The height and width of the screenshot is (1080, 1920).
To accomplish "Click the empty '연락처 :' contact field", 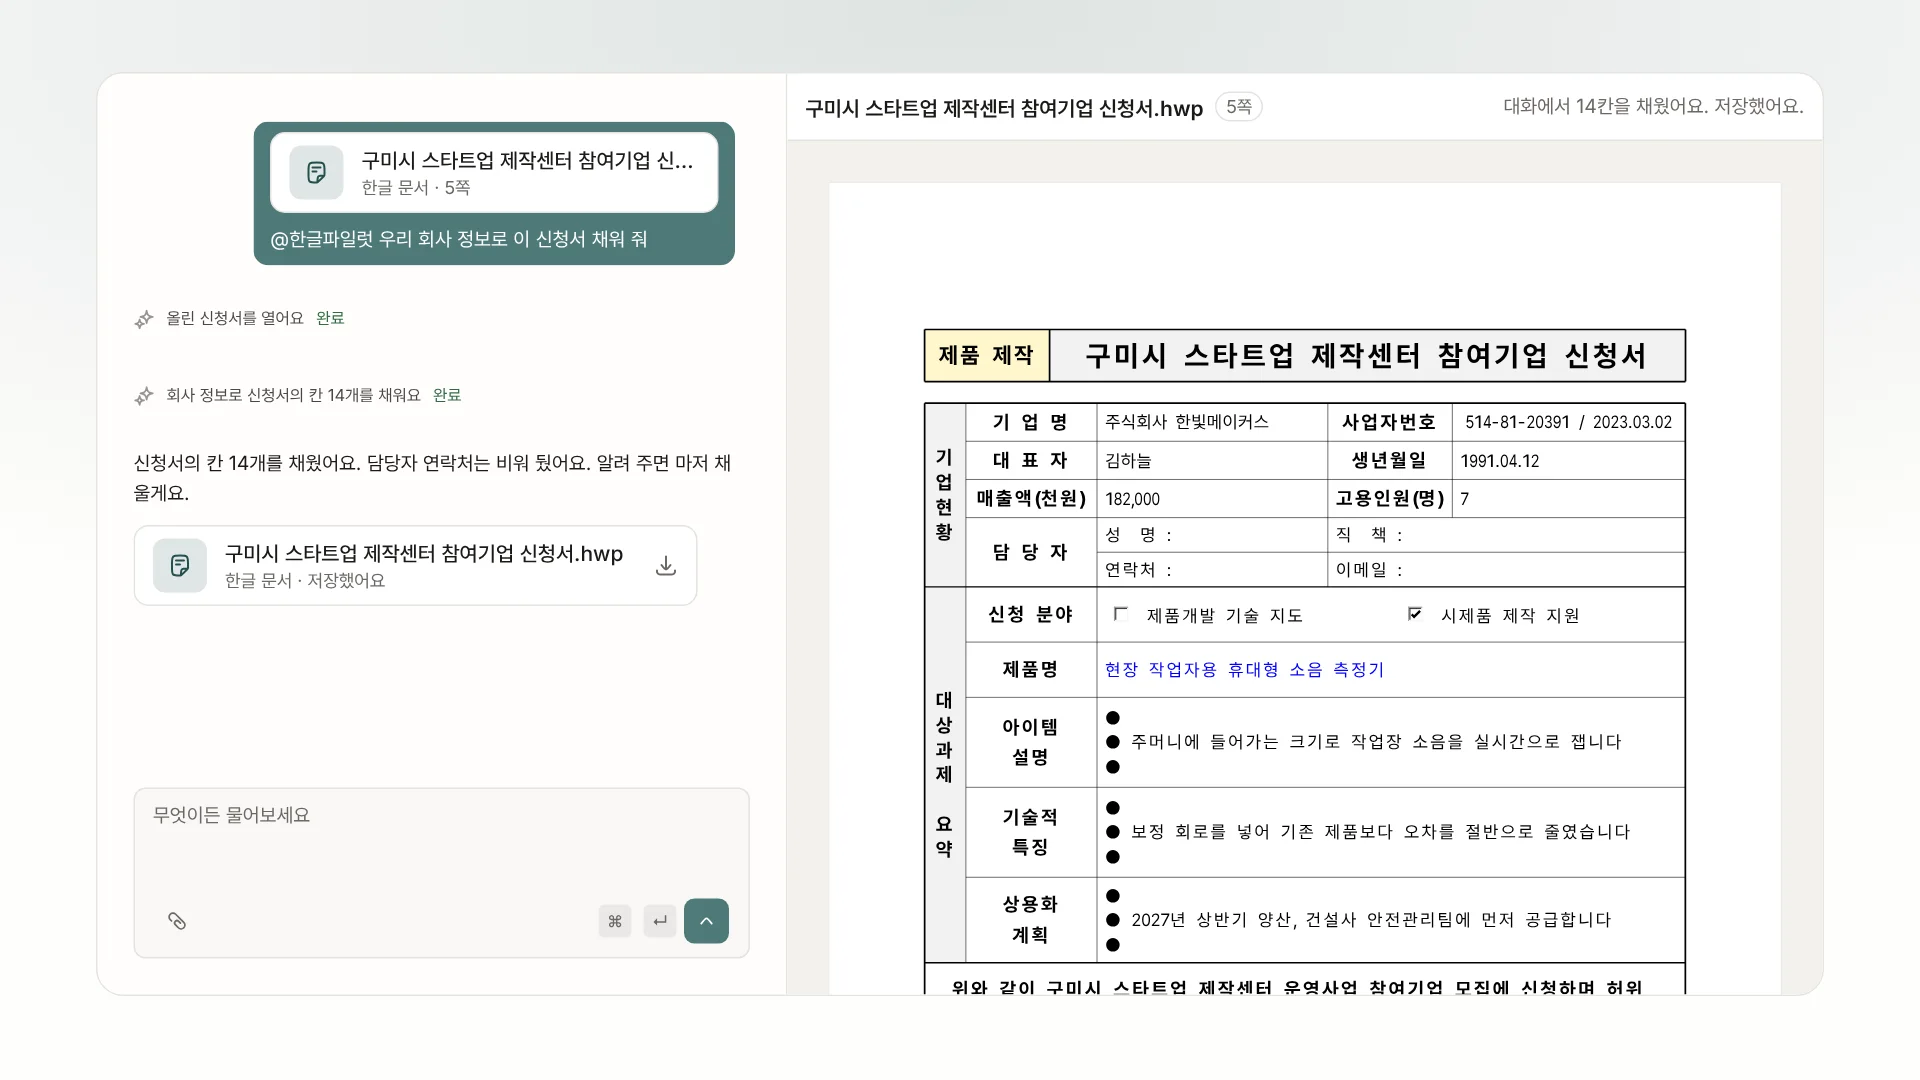I will coord(1212,569).
